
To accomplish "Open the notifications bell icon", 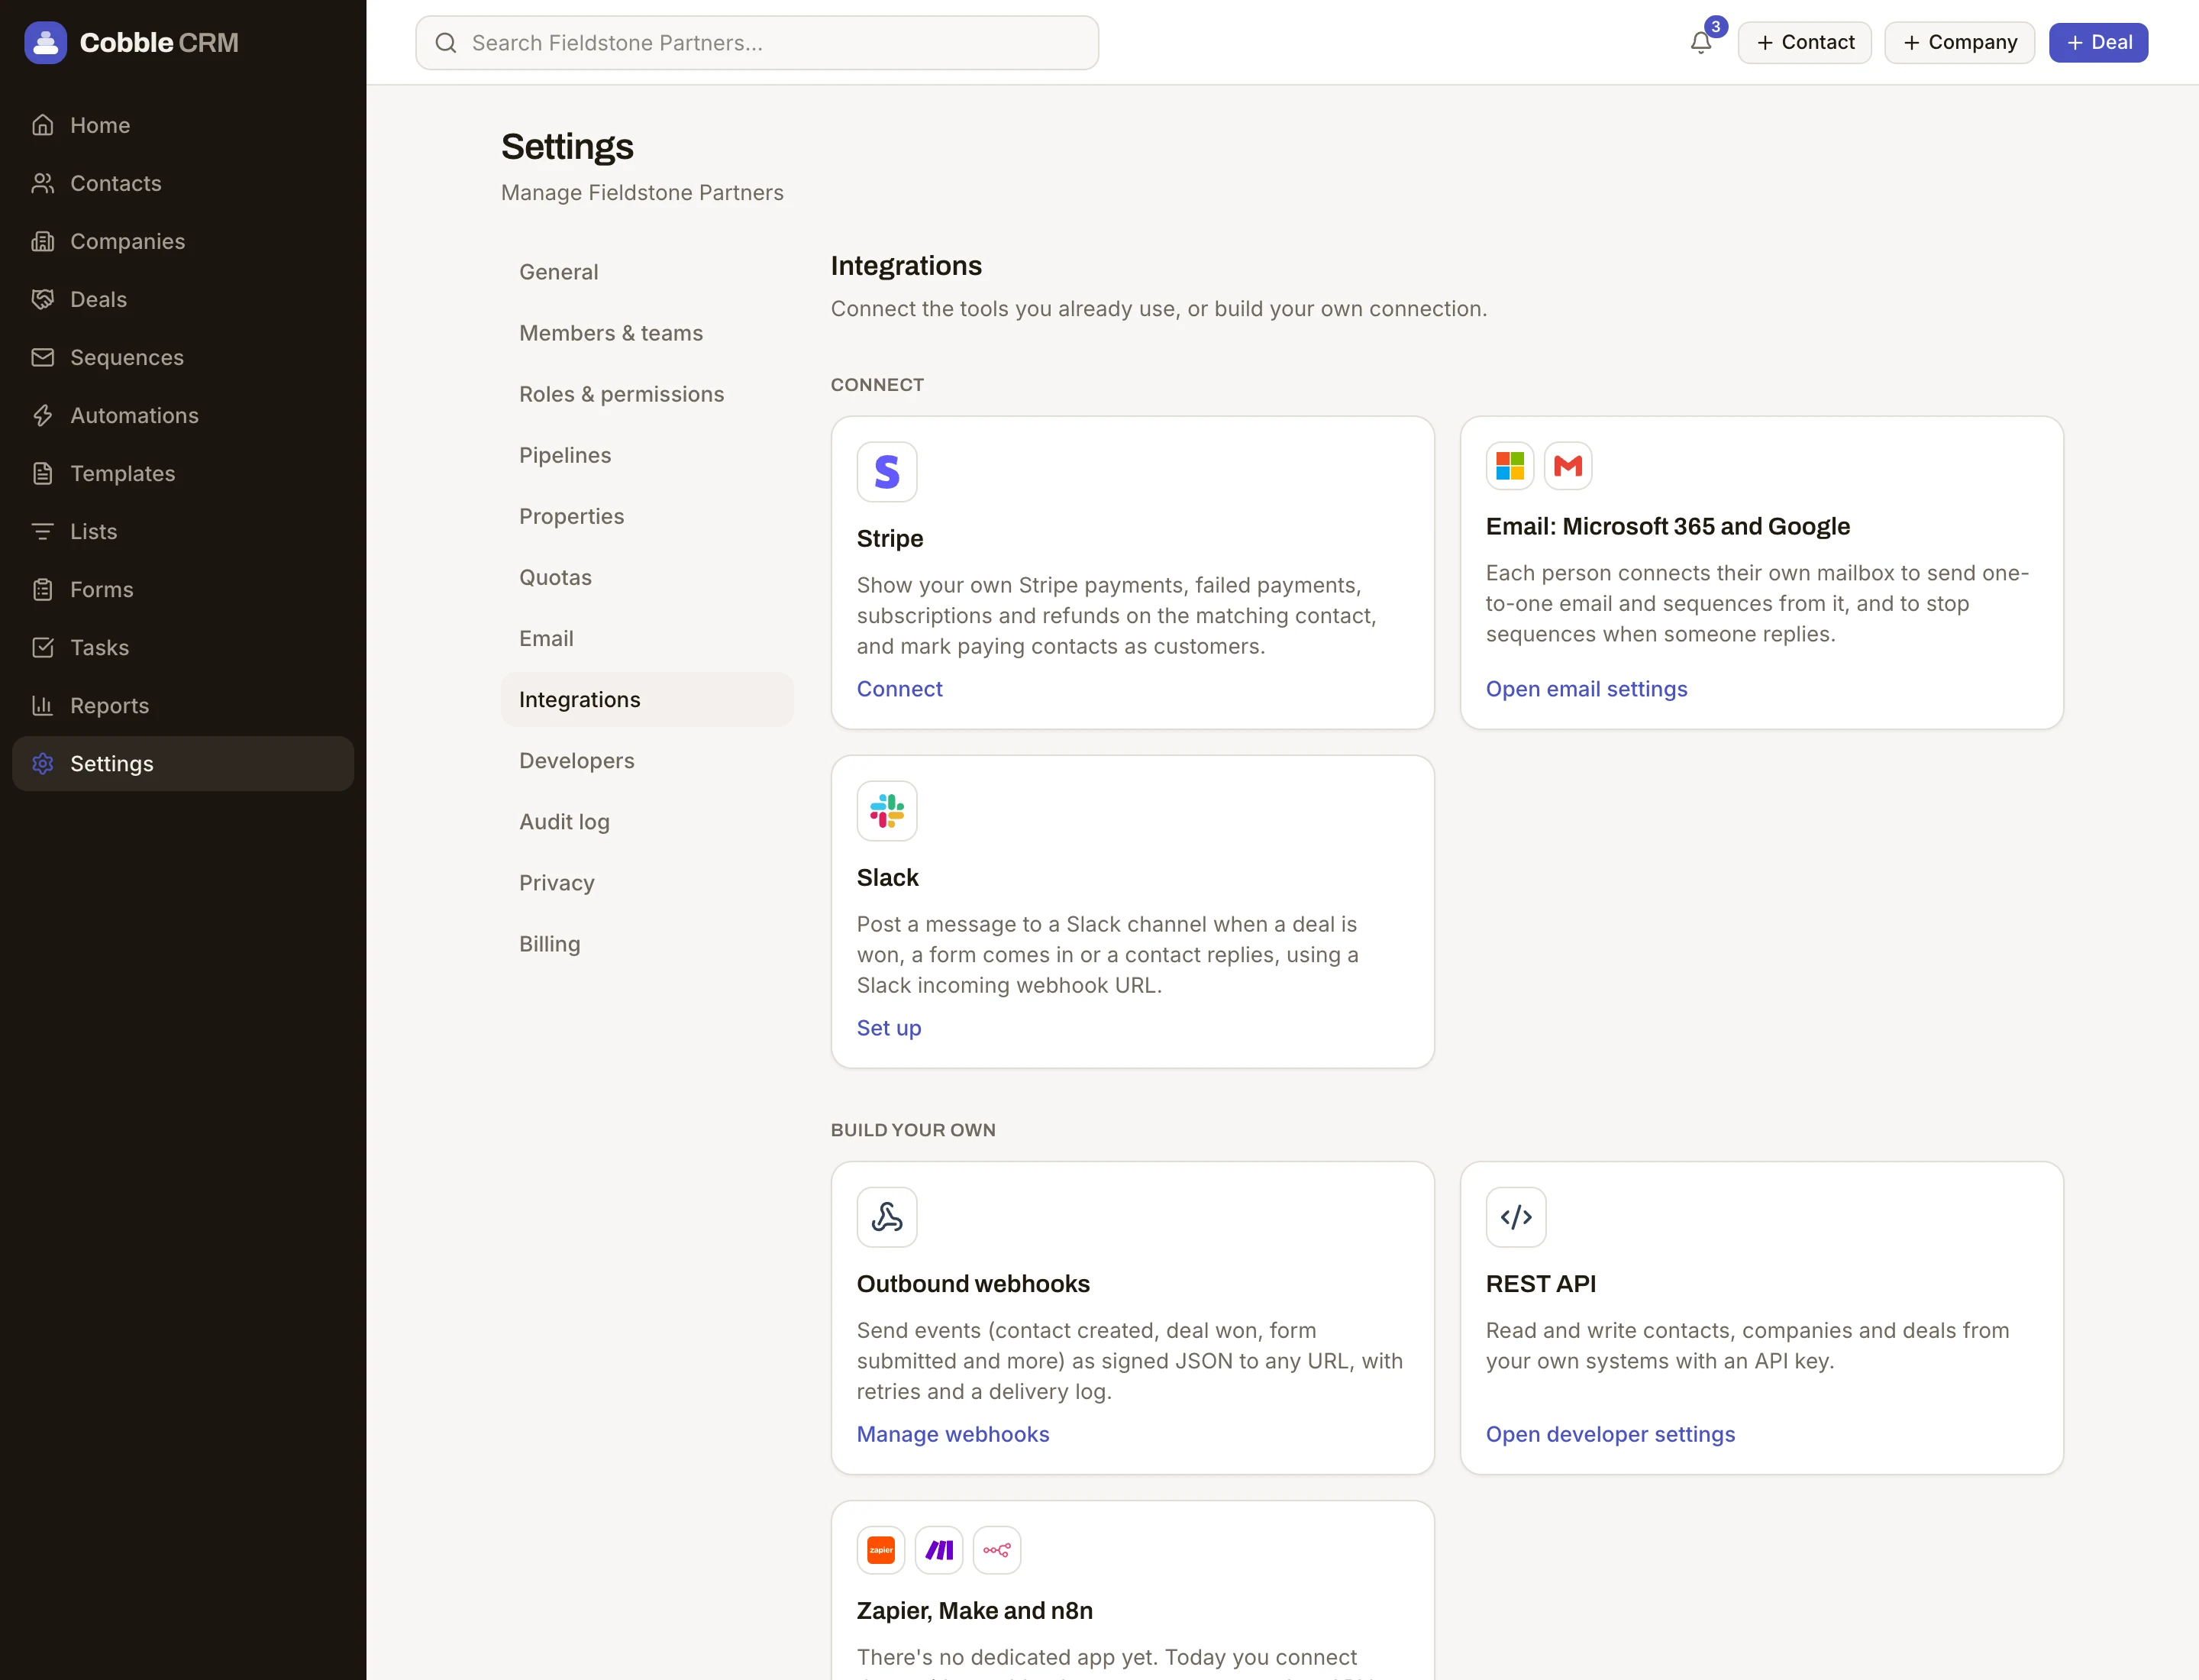I will tap(1701, 43).
